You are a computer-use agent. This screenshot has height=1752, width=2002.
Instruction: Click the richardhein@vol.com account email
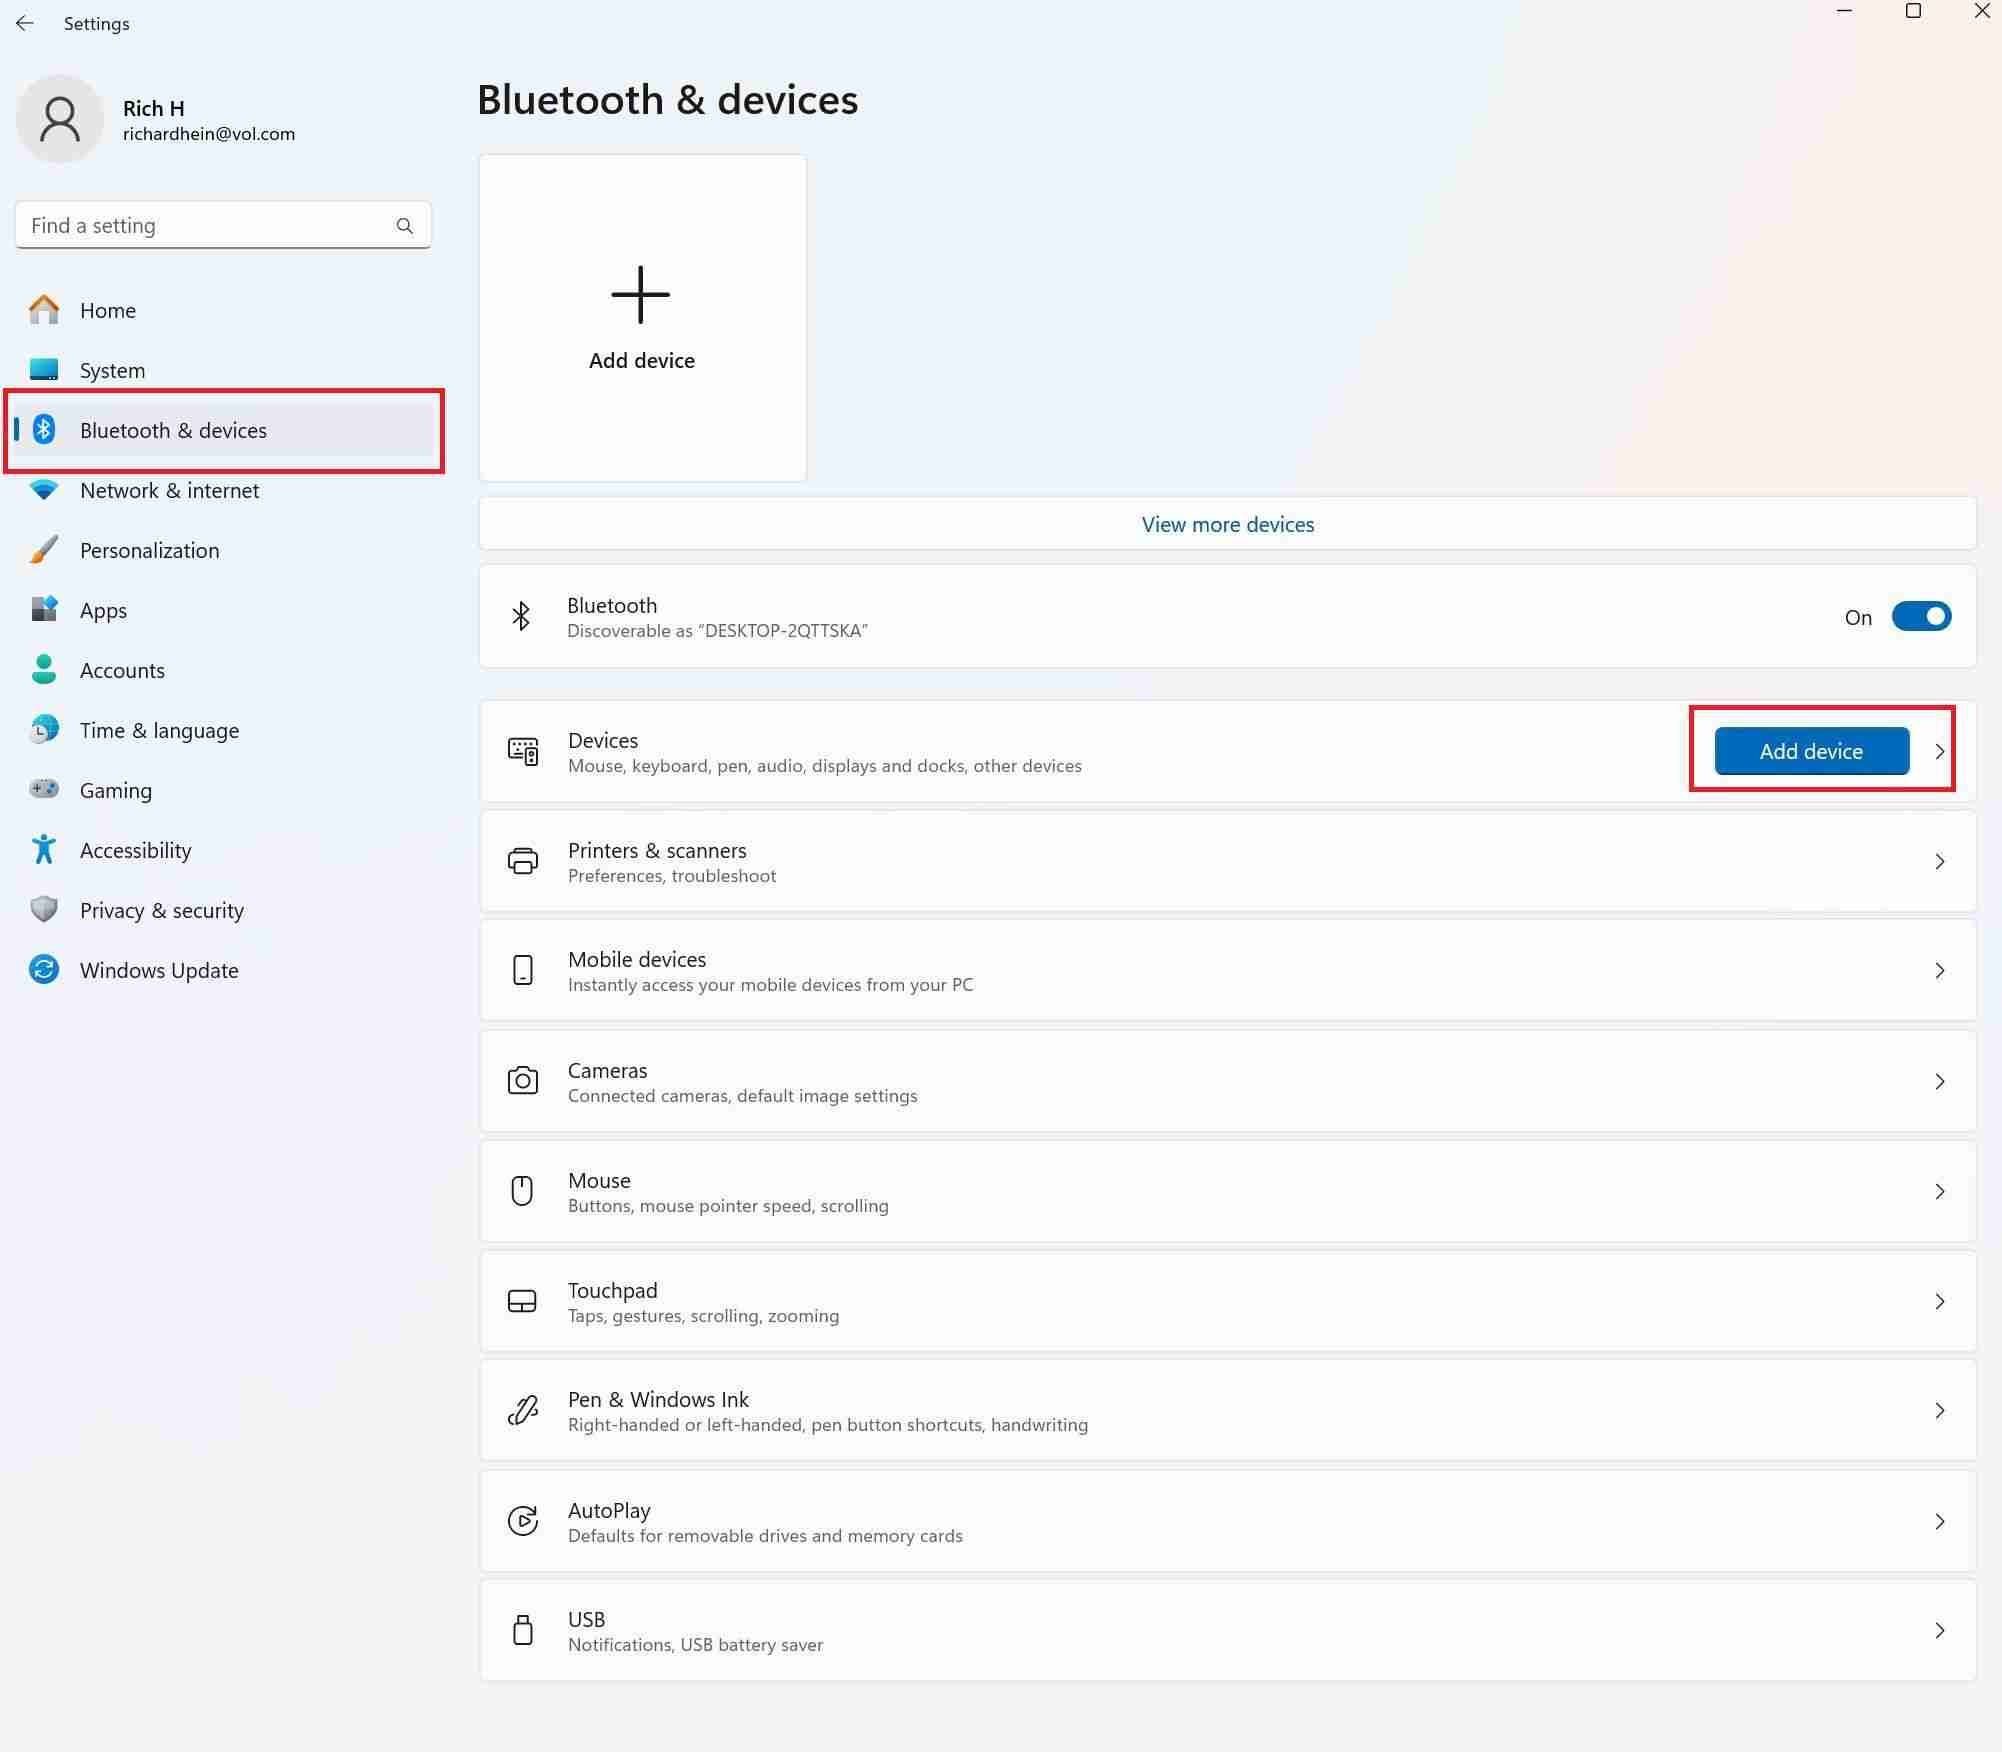pyautogui.click(x=209, y=134)
